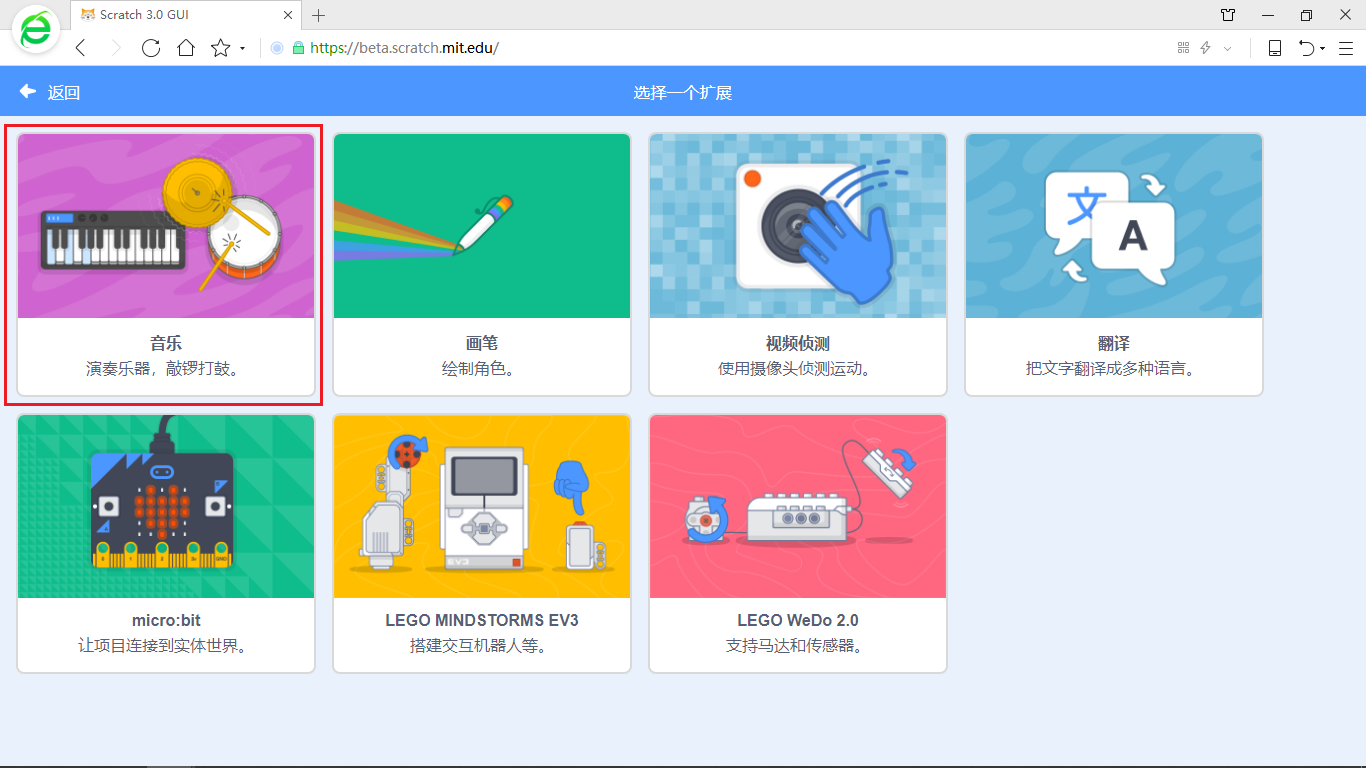Select the micro:bit board image

pyautogui.click(x=166, y=507)
